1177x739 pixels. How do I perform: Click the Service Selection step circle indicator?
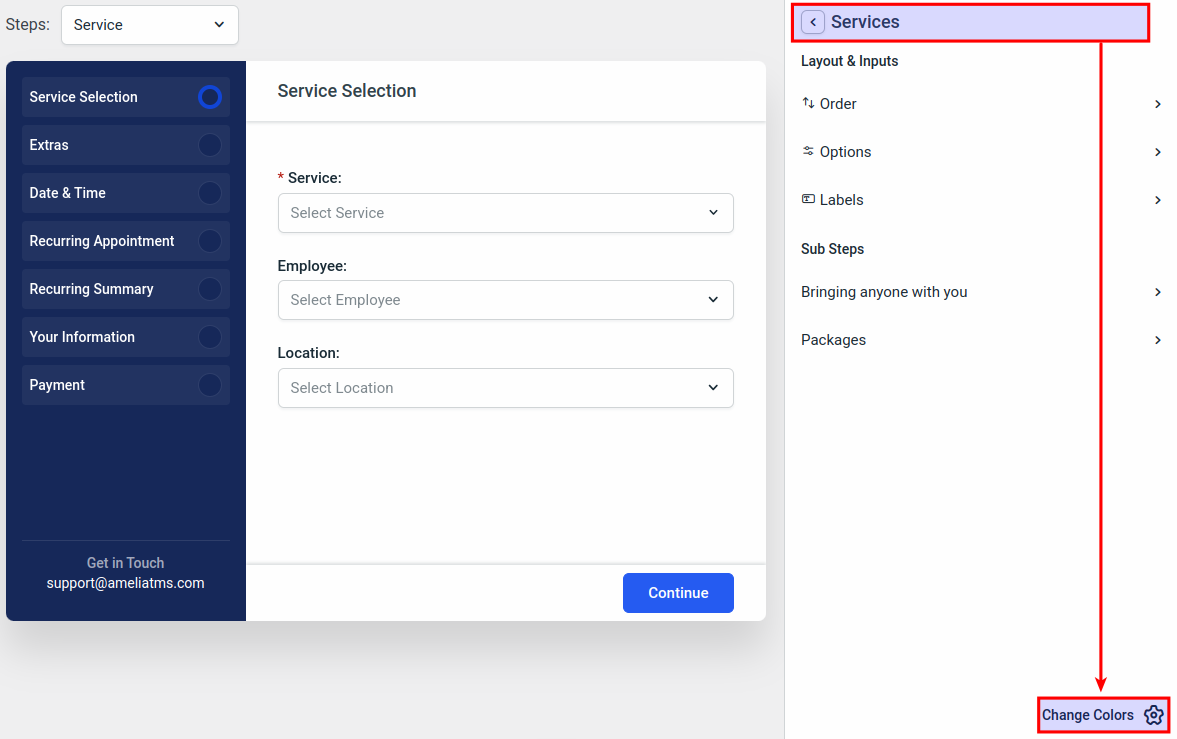(x=209, y=97)
